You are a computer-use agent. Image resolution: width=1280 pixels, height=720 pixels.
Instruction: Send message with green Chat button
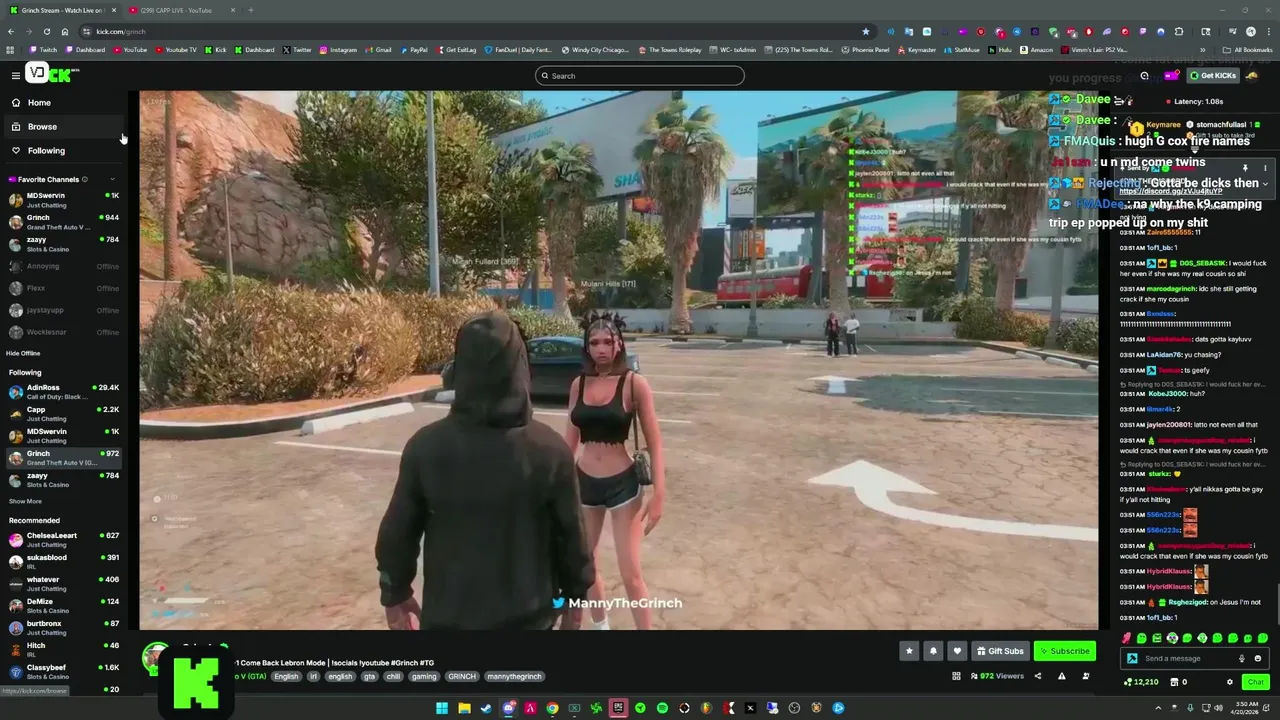click(x=1255, y=682)
